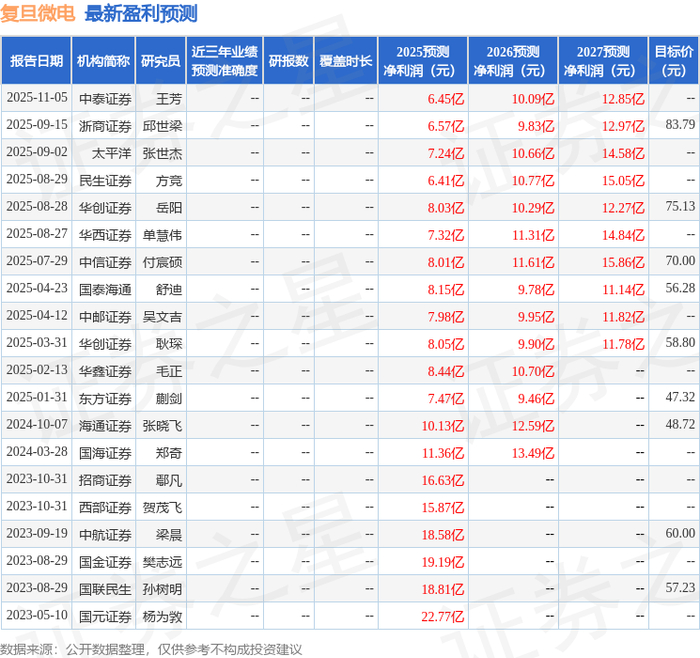Image resolution: width=700 pixels, height=658 pixels.
Task: Click analyst name 吴文吉
Action: click(x=162, y=317)
